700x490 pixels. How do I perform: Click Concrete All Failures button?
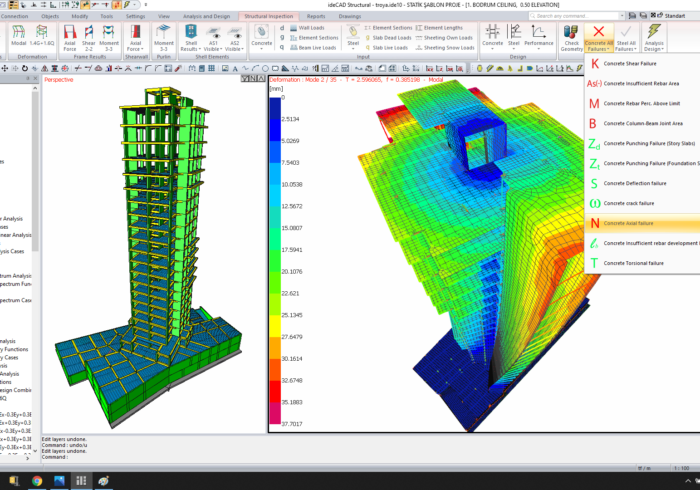coord(599,36)
